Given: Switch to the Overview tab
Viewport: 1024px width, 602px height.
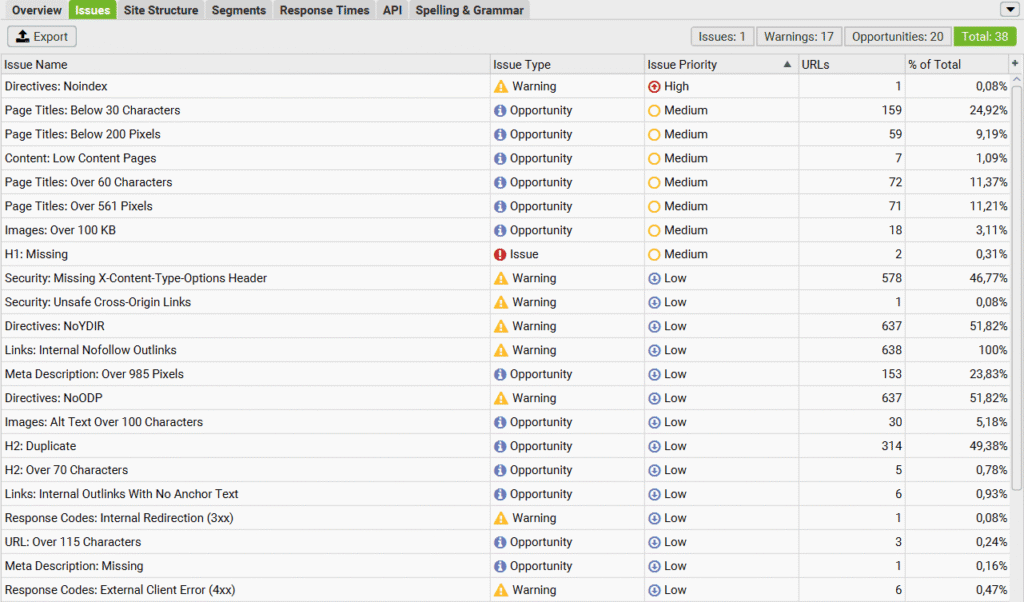Looking at the screenshot, I should coord(37,10).
